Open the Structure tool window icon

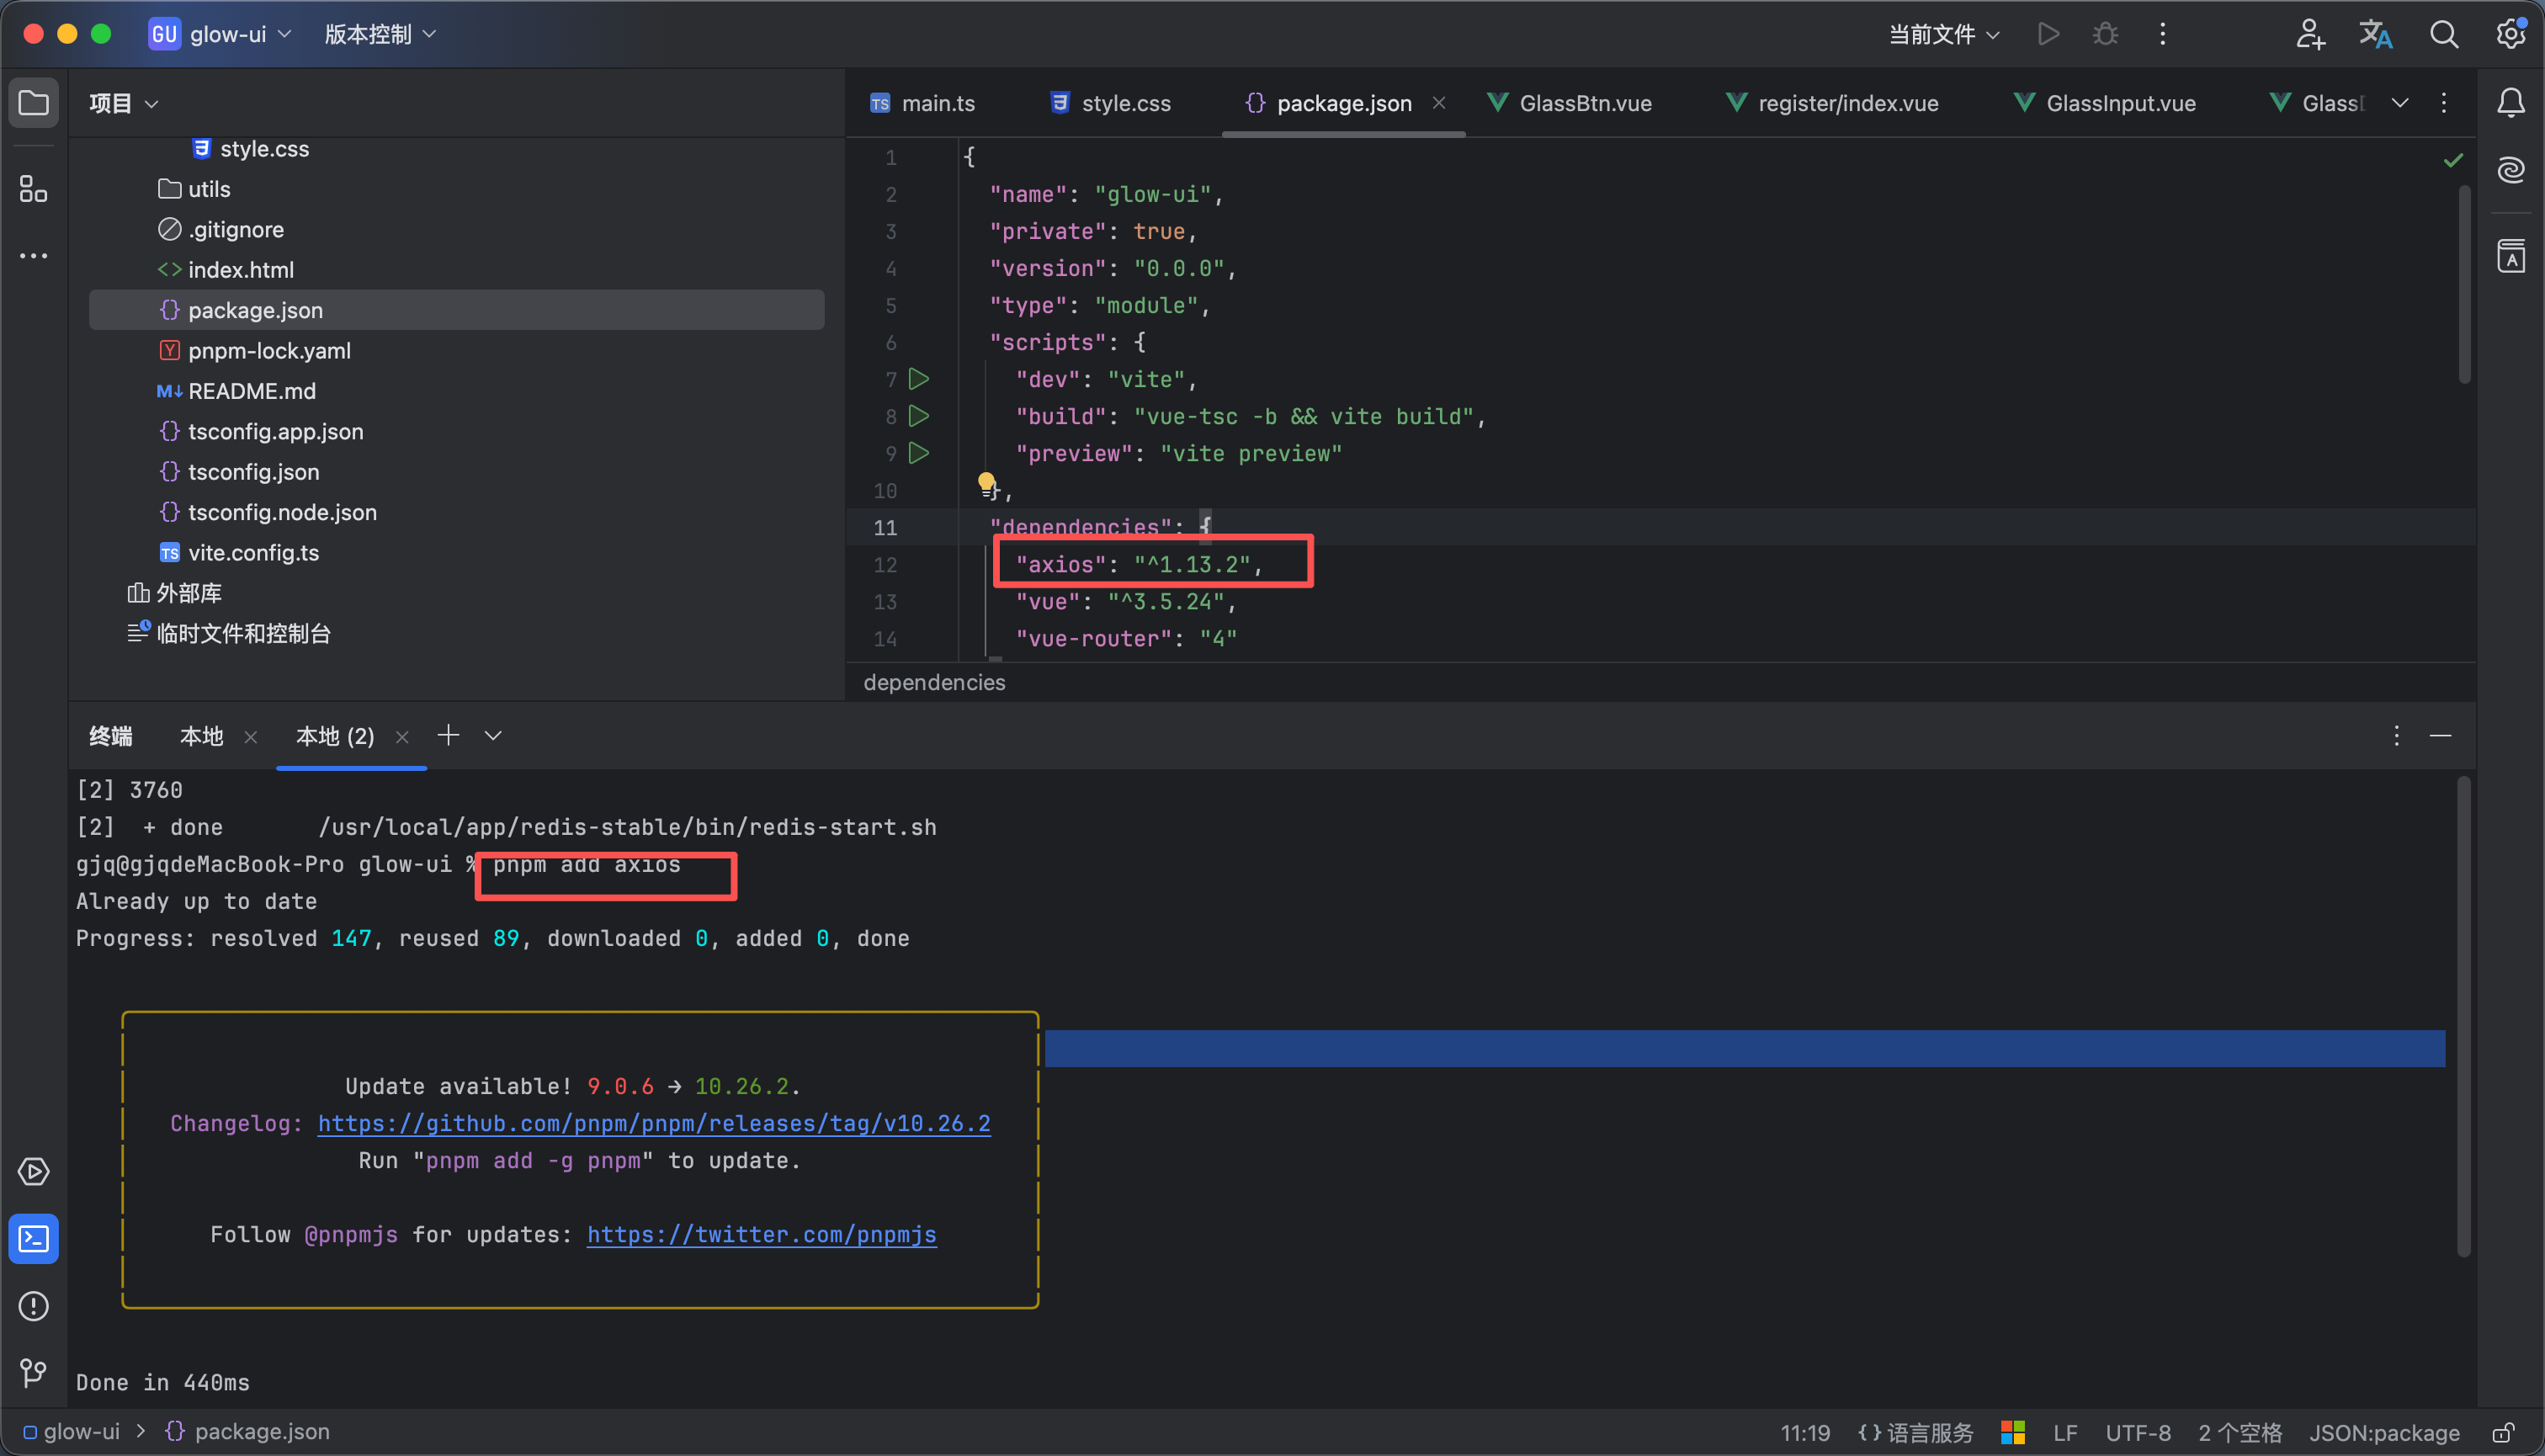(33, 188)
